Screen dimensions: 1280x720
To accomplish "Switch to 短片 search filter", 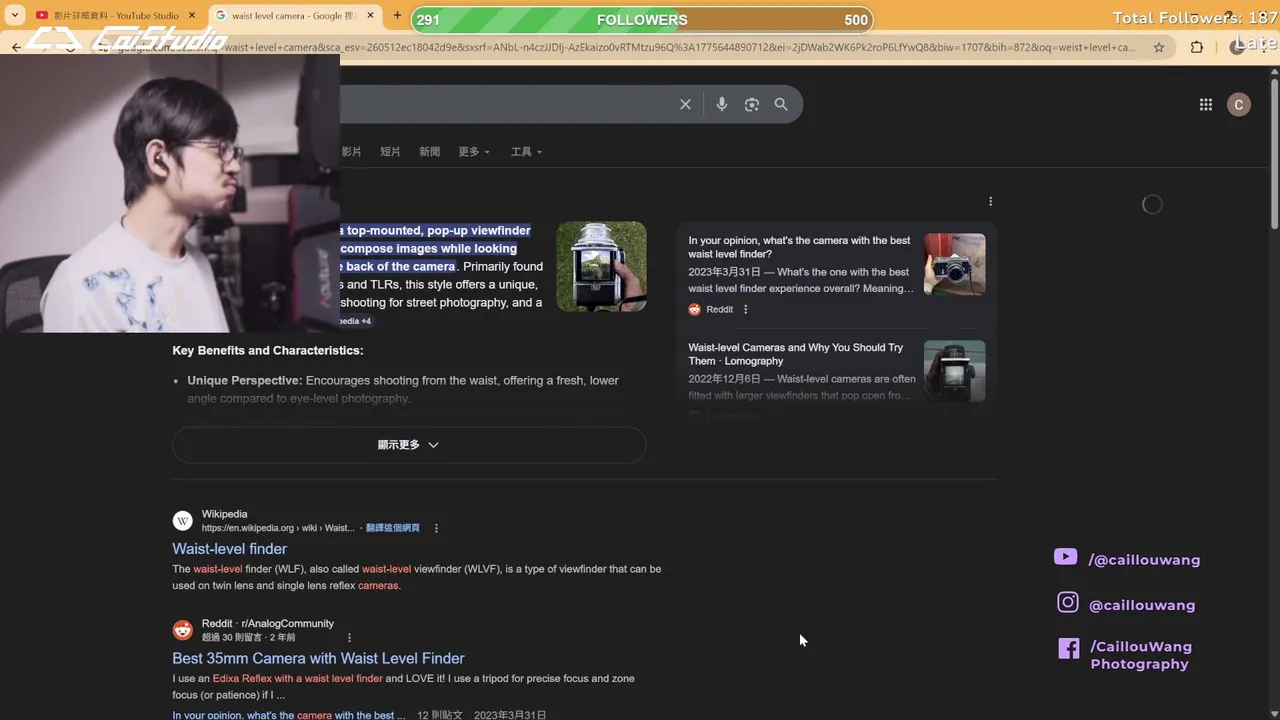I will pos(390,152).
